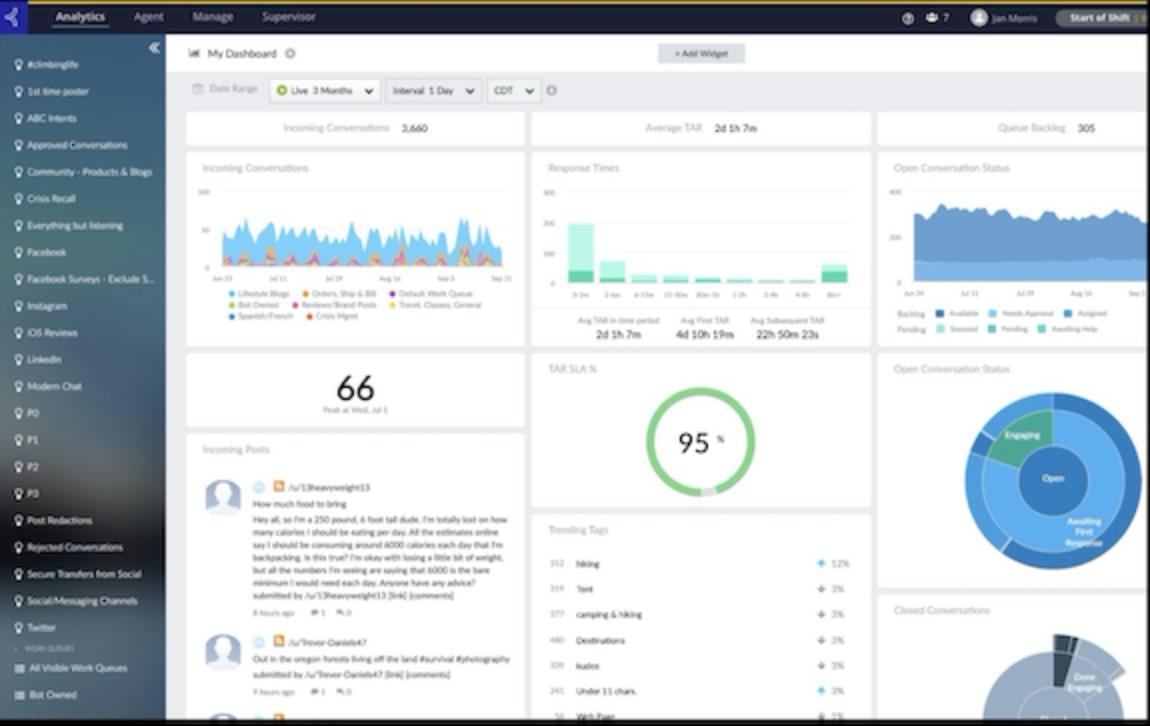The width and height of the screenshot is (1150, 726).
Task: Open the ABC Intents saved view
Action: [x=51, y=118]
